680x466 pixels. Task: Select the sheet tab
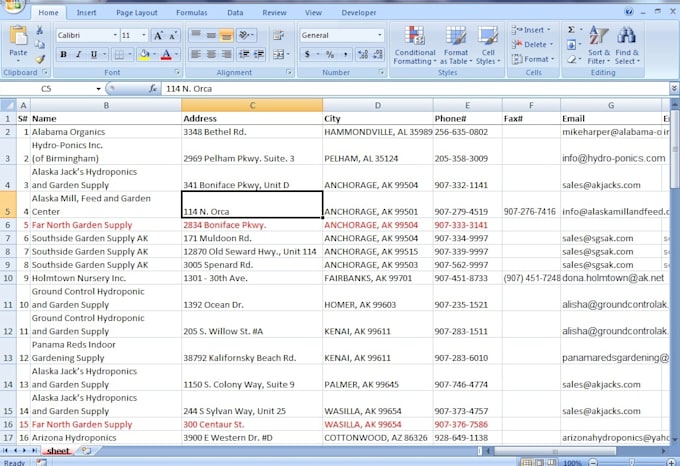pos(58,451)
